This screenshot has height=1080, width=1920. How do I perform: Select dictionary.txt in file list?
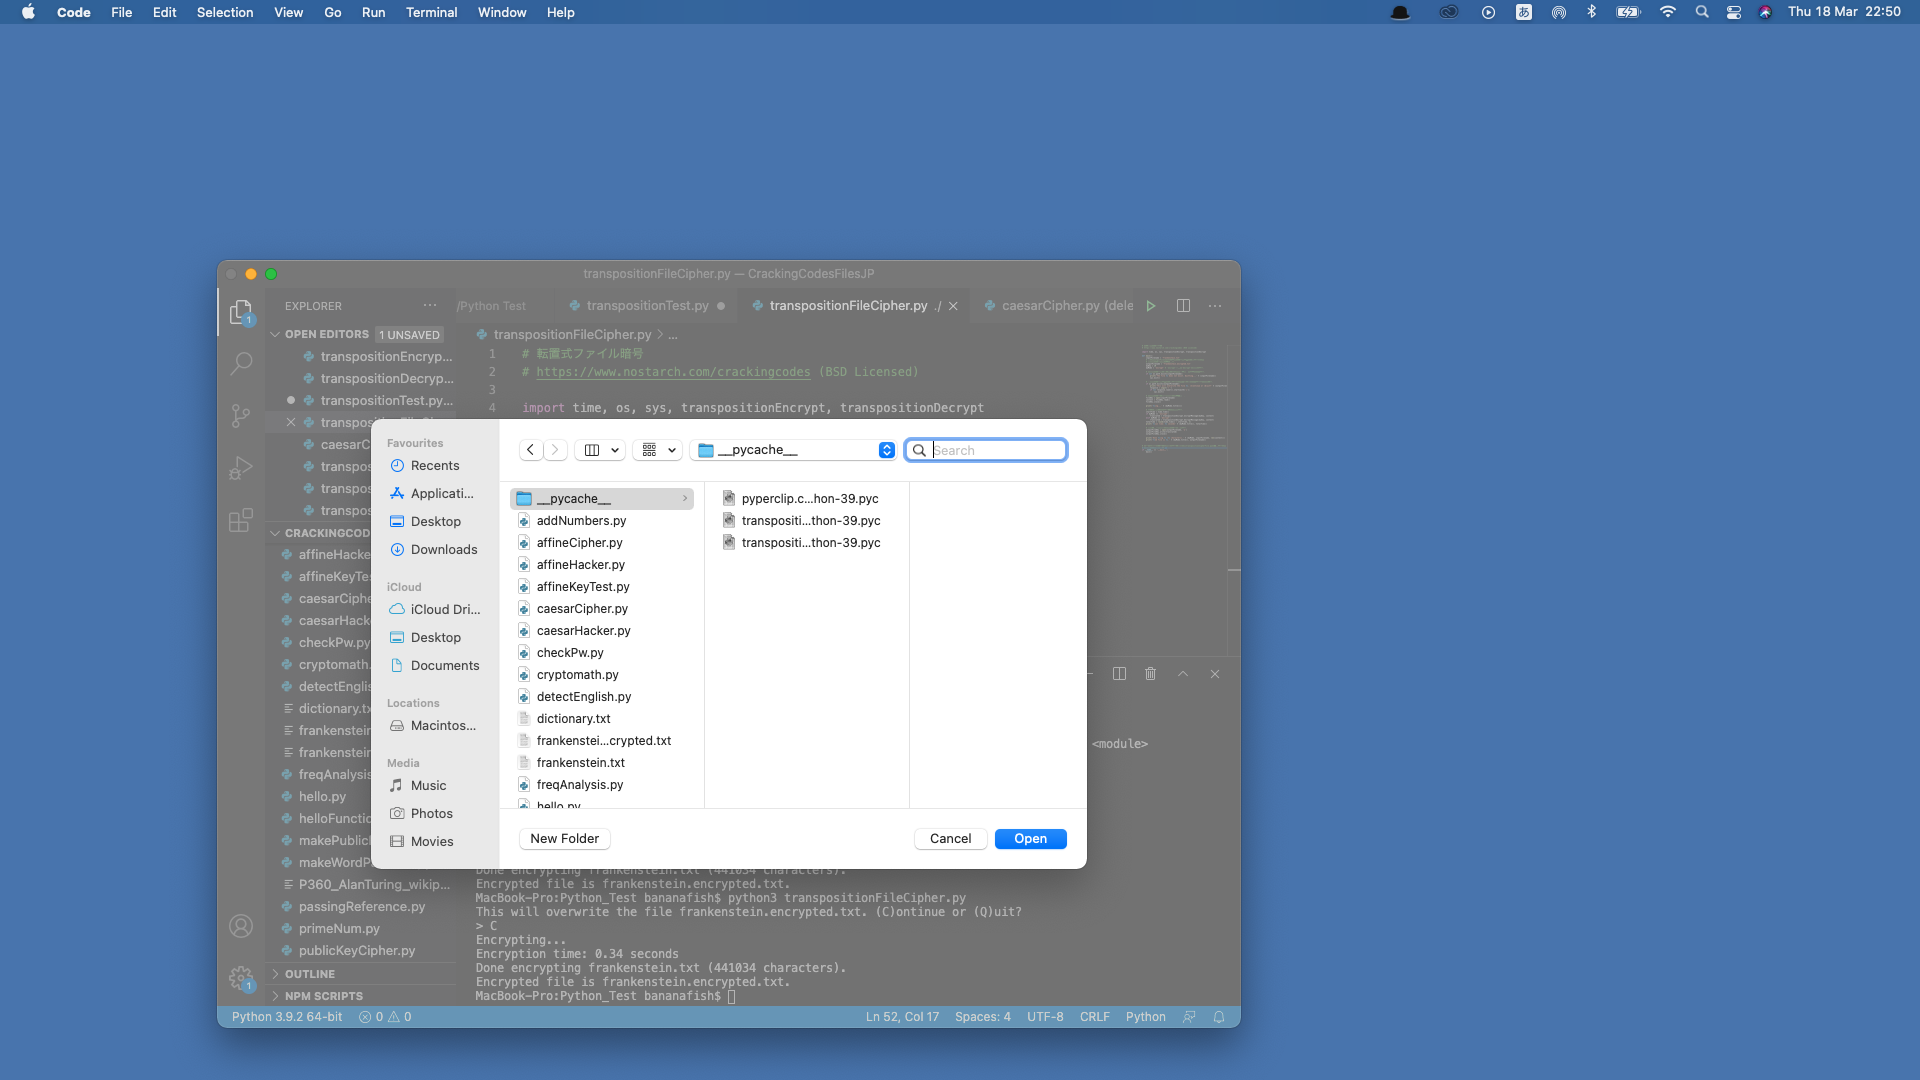click(x=602, y=719)
